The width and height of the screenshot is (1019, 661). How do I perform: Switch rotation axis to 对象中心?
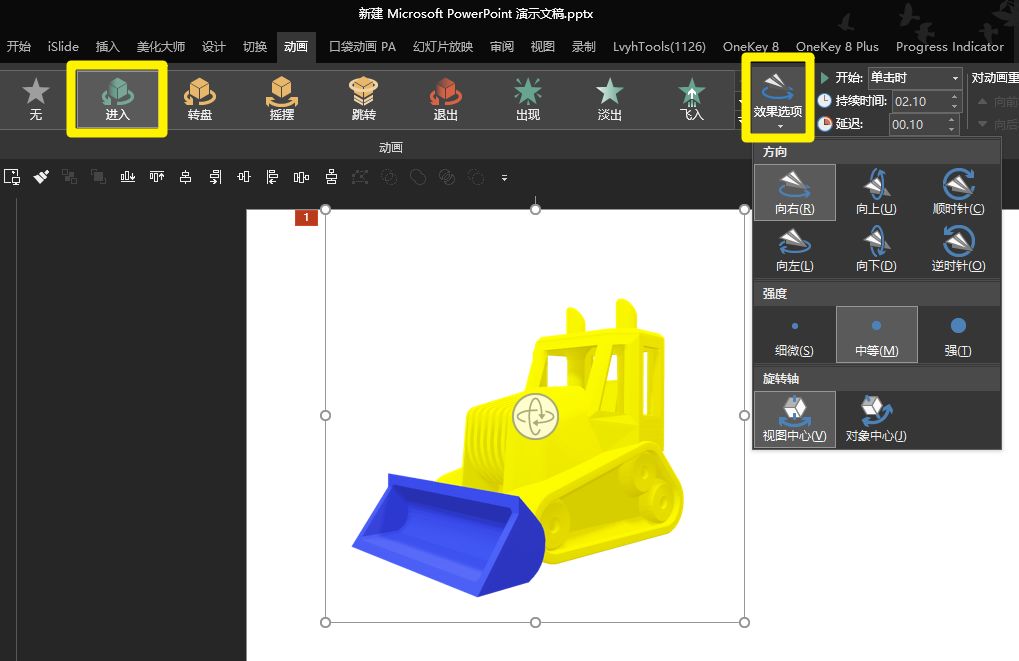(876, 419)
